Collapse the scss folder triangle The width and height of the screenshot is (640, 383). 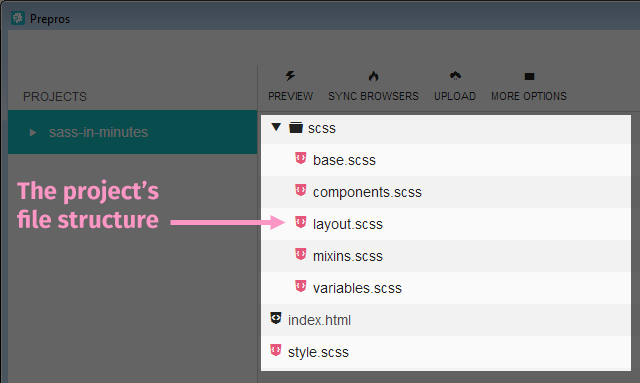coord(276,127)
